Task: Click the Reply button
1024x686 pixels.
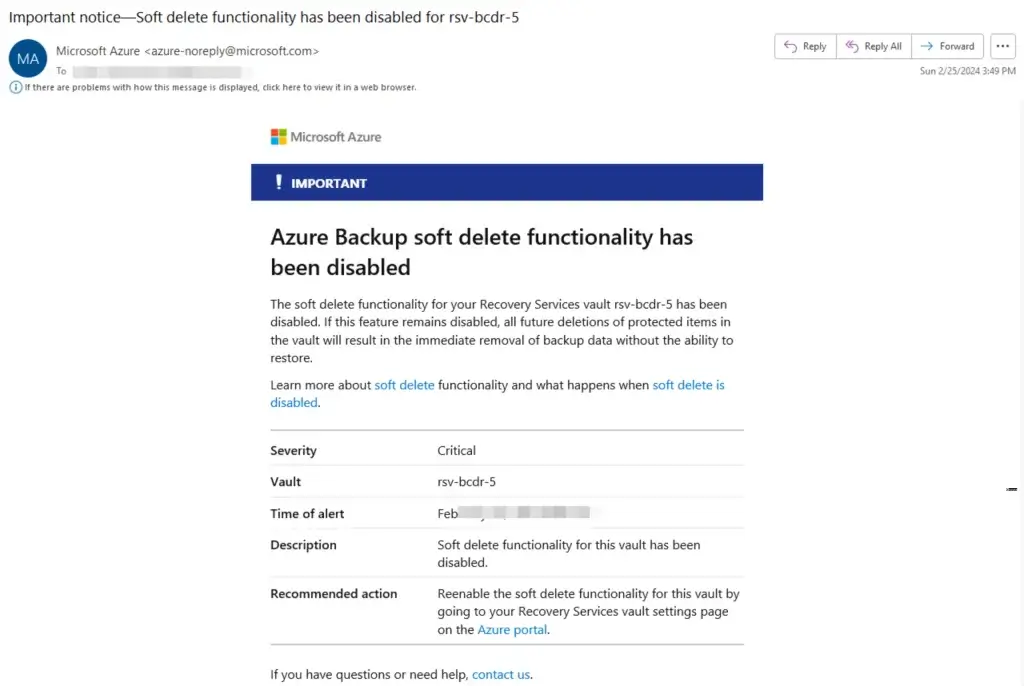Action: 805,46
